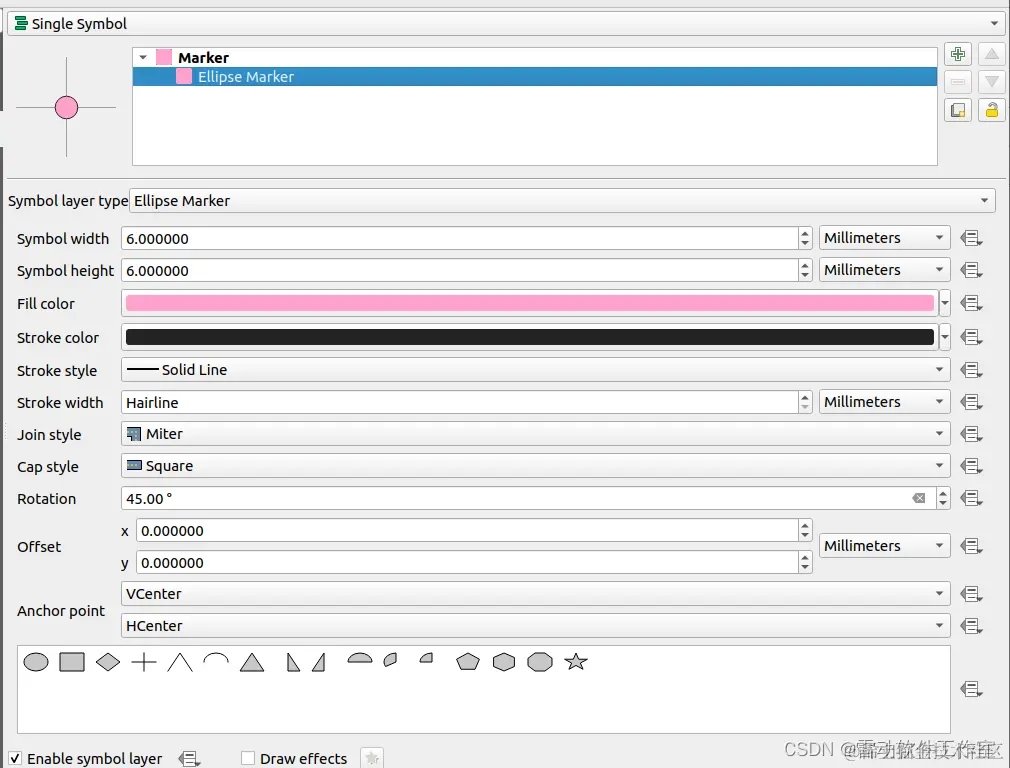Collapse the Marker tree item

(x=143, y=57)
